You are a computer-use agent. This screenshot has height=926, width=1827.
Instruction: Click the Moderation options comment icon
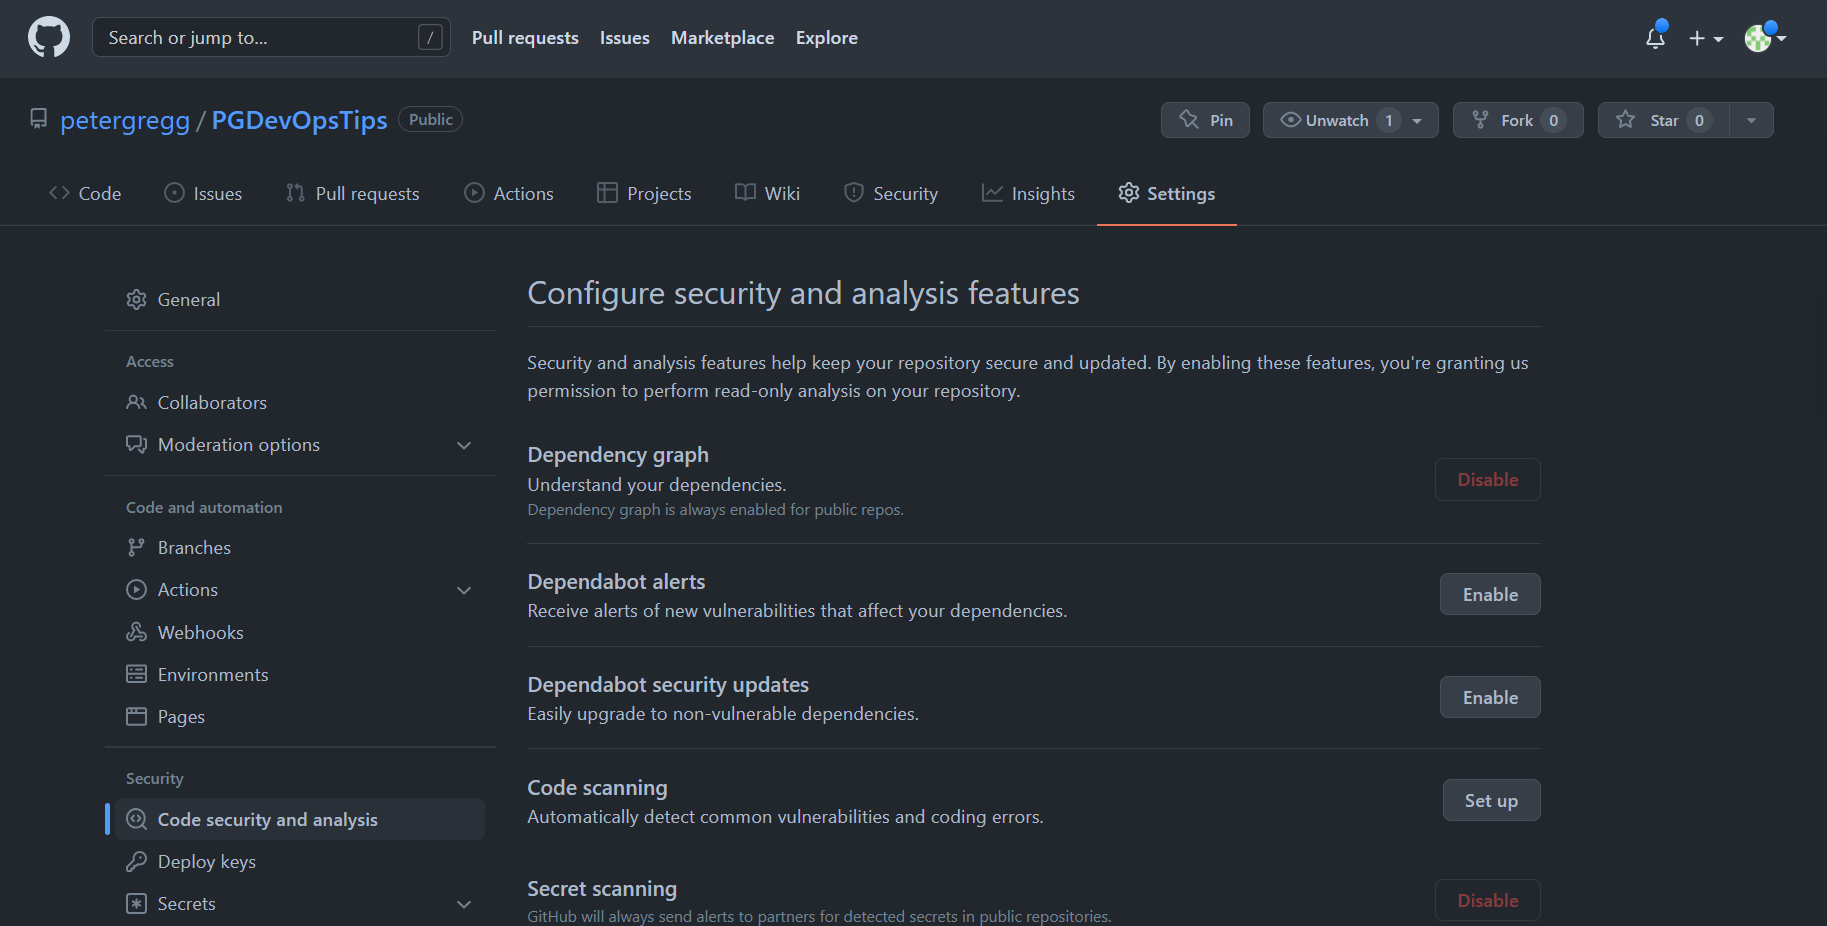[136, 444]
